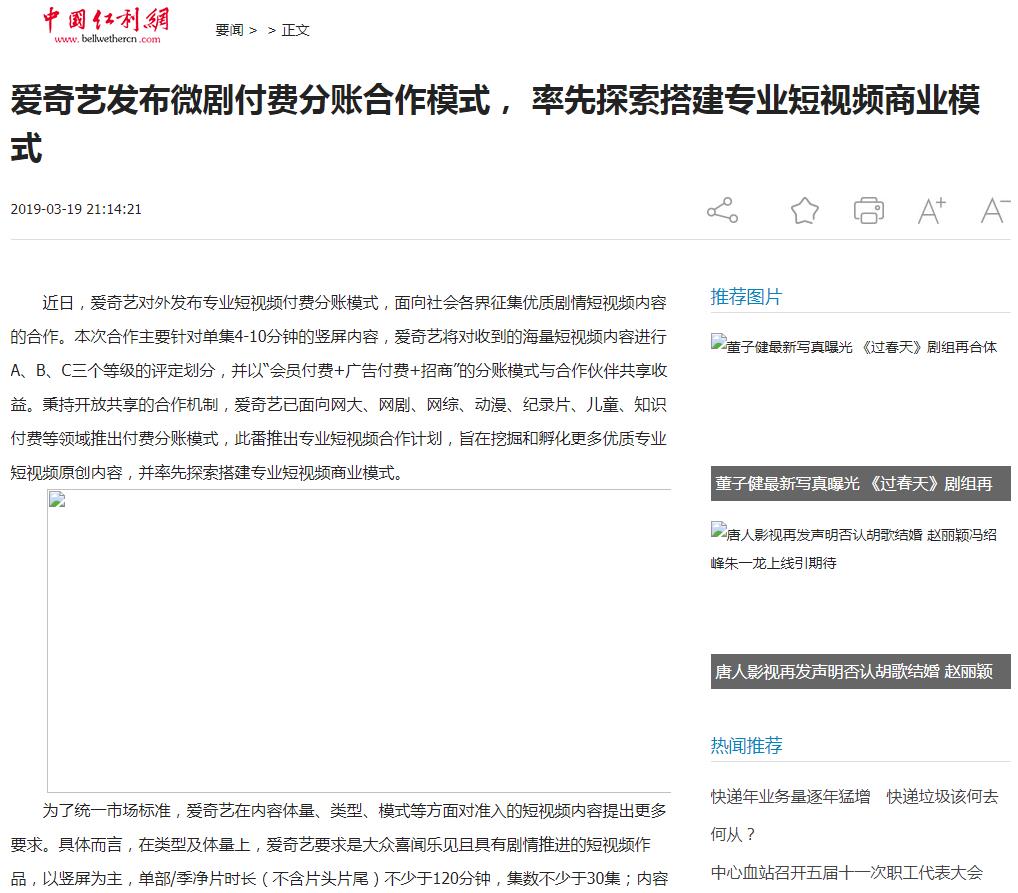Click the 推荐图片 section heading

coord(746,297)
